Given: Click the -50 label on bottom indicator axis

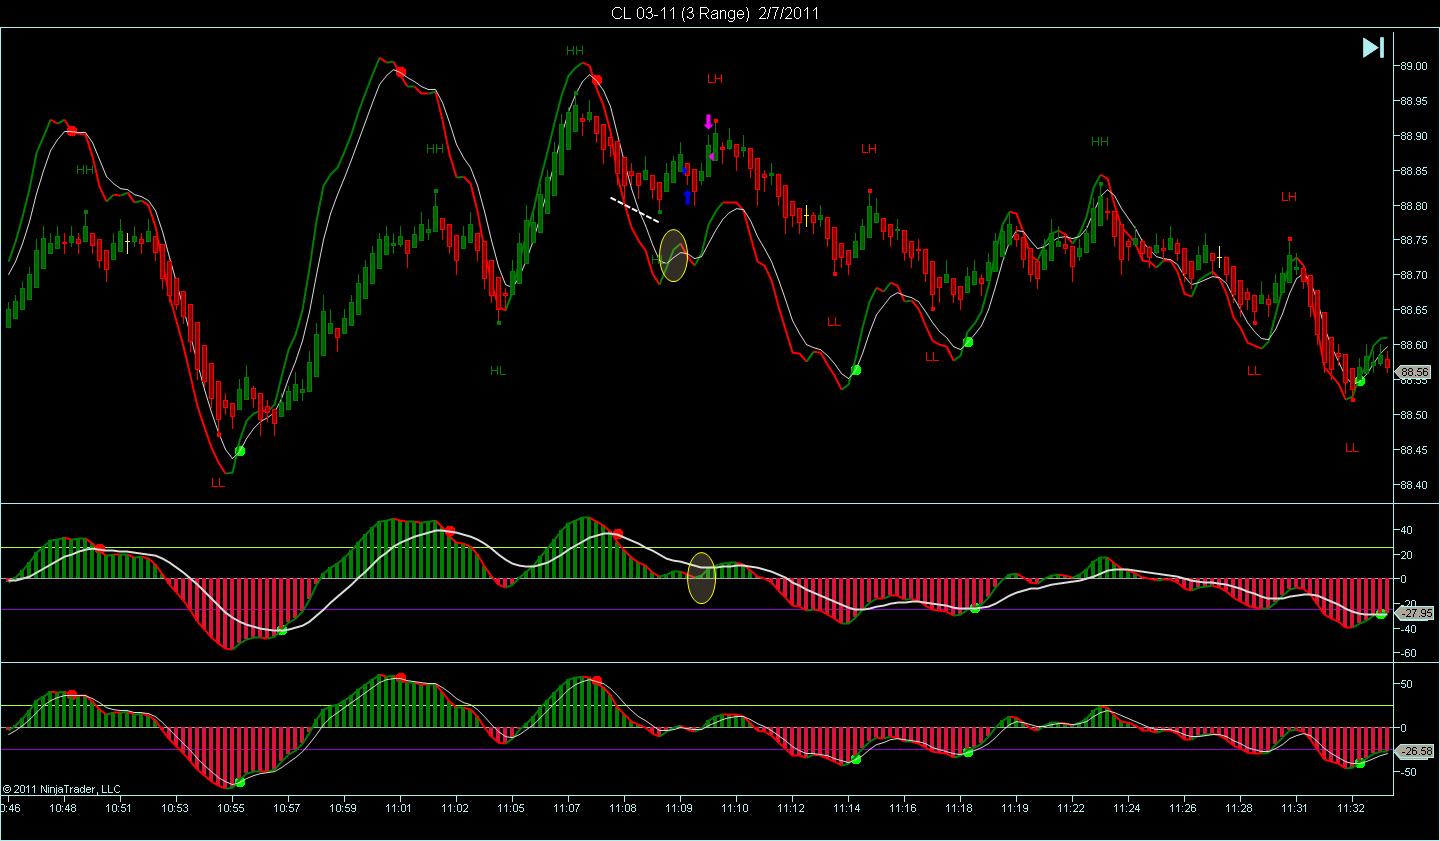Looking at the screenshot, I should point(1407,772).
